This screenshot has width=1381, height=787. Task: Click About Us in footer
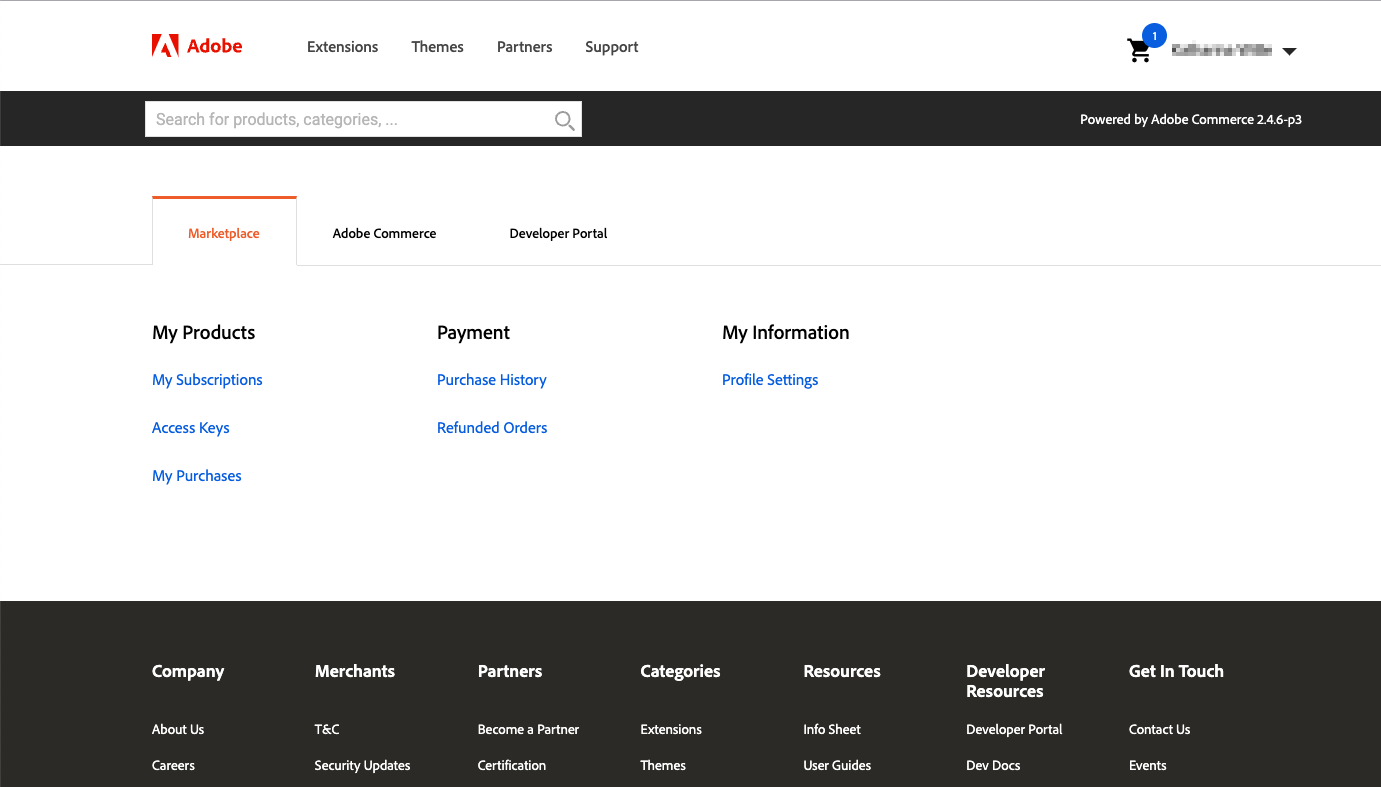click(178, 729)
